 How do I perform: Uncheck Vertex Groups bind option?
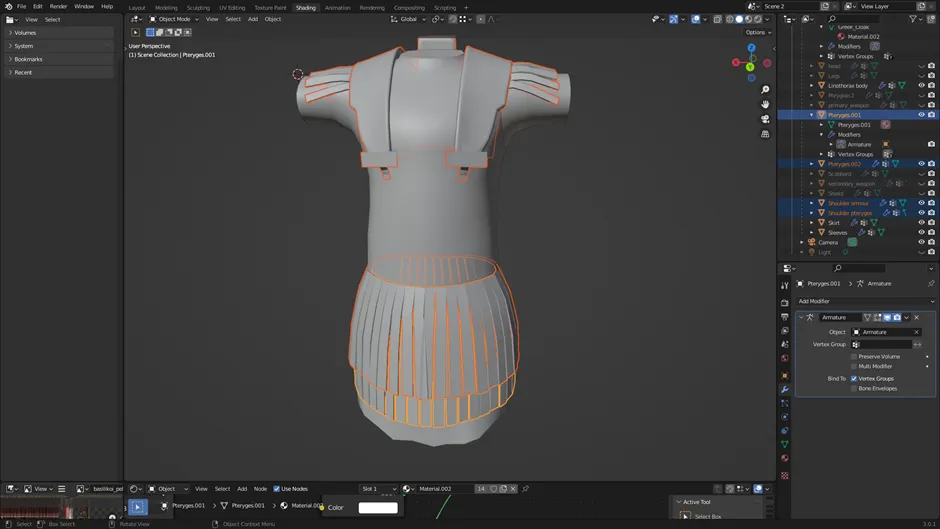click(854, 378)
